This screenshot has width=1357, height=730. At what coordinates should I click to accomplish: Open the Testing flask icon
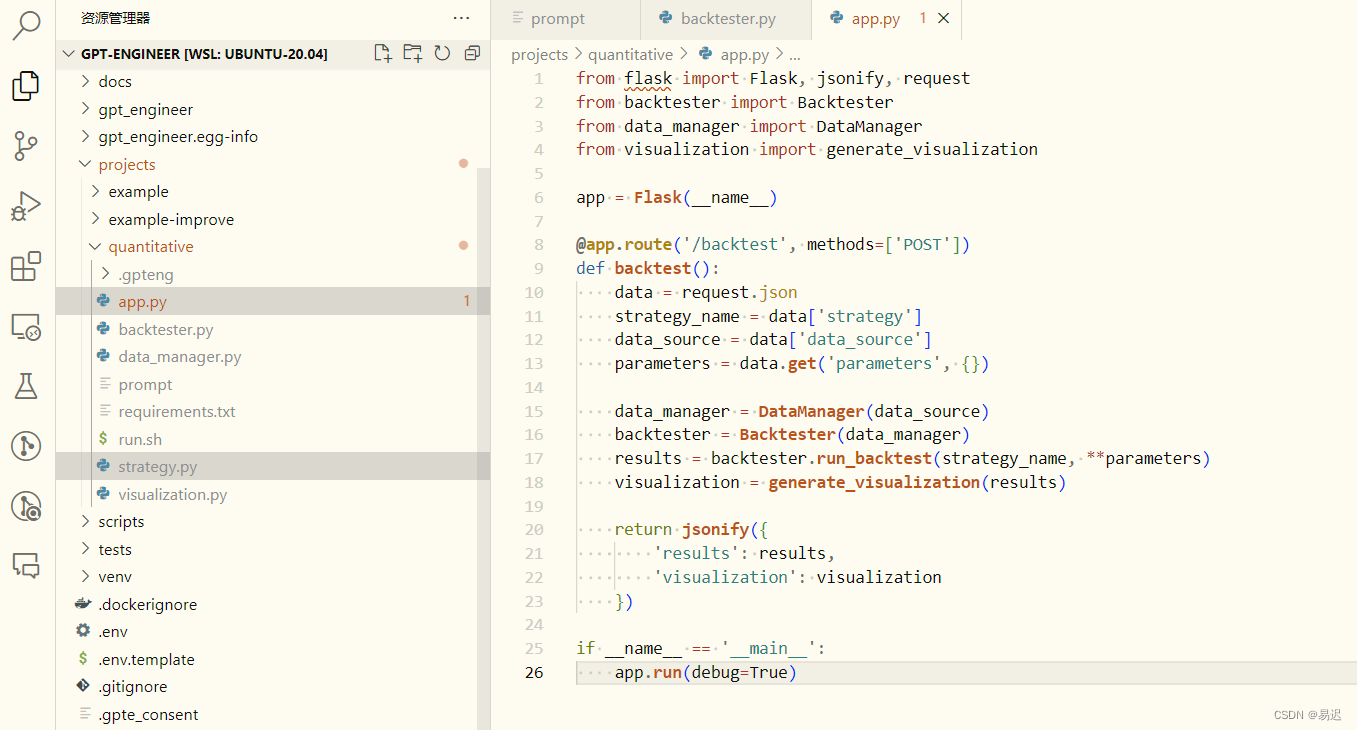26,386
